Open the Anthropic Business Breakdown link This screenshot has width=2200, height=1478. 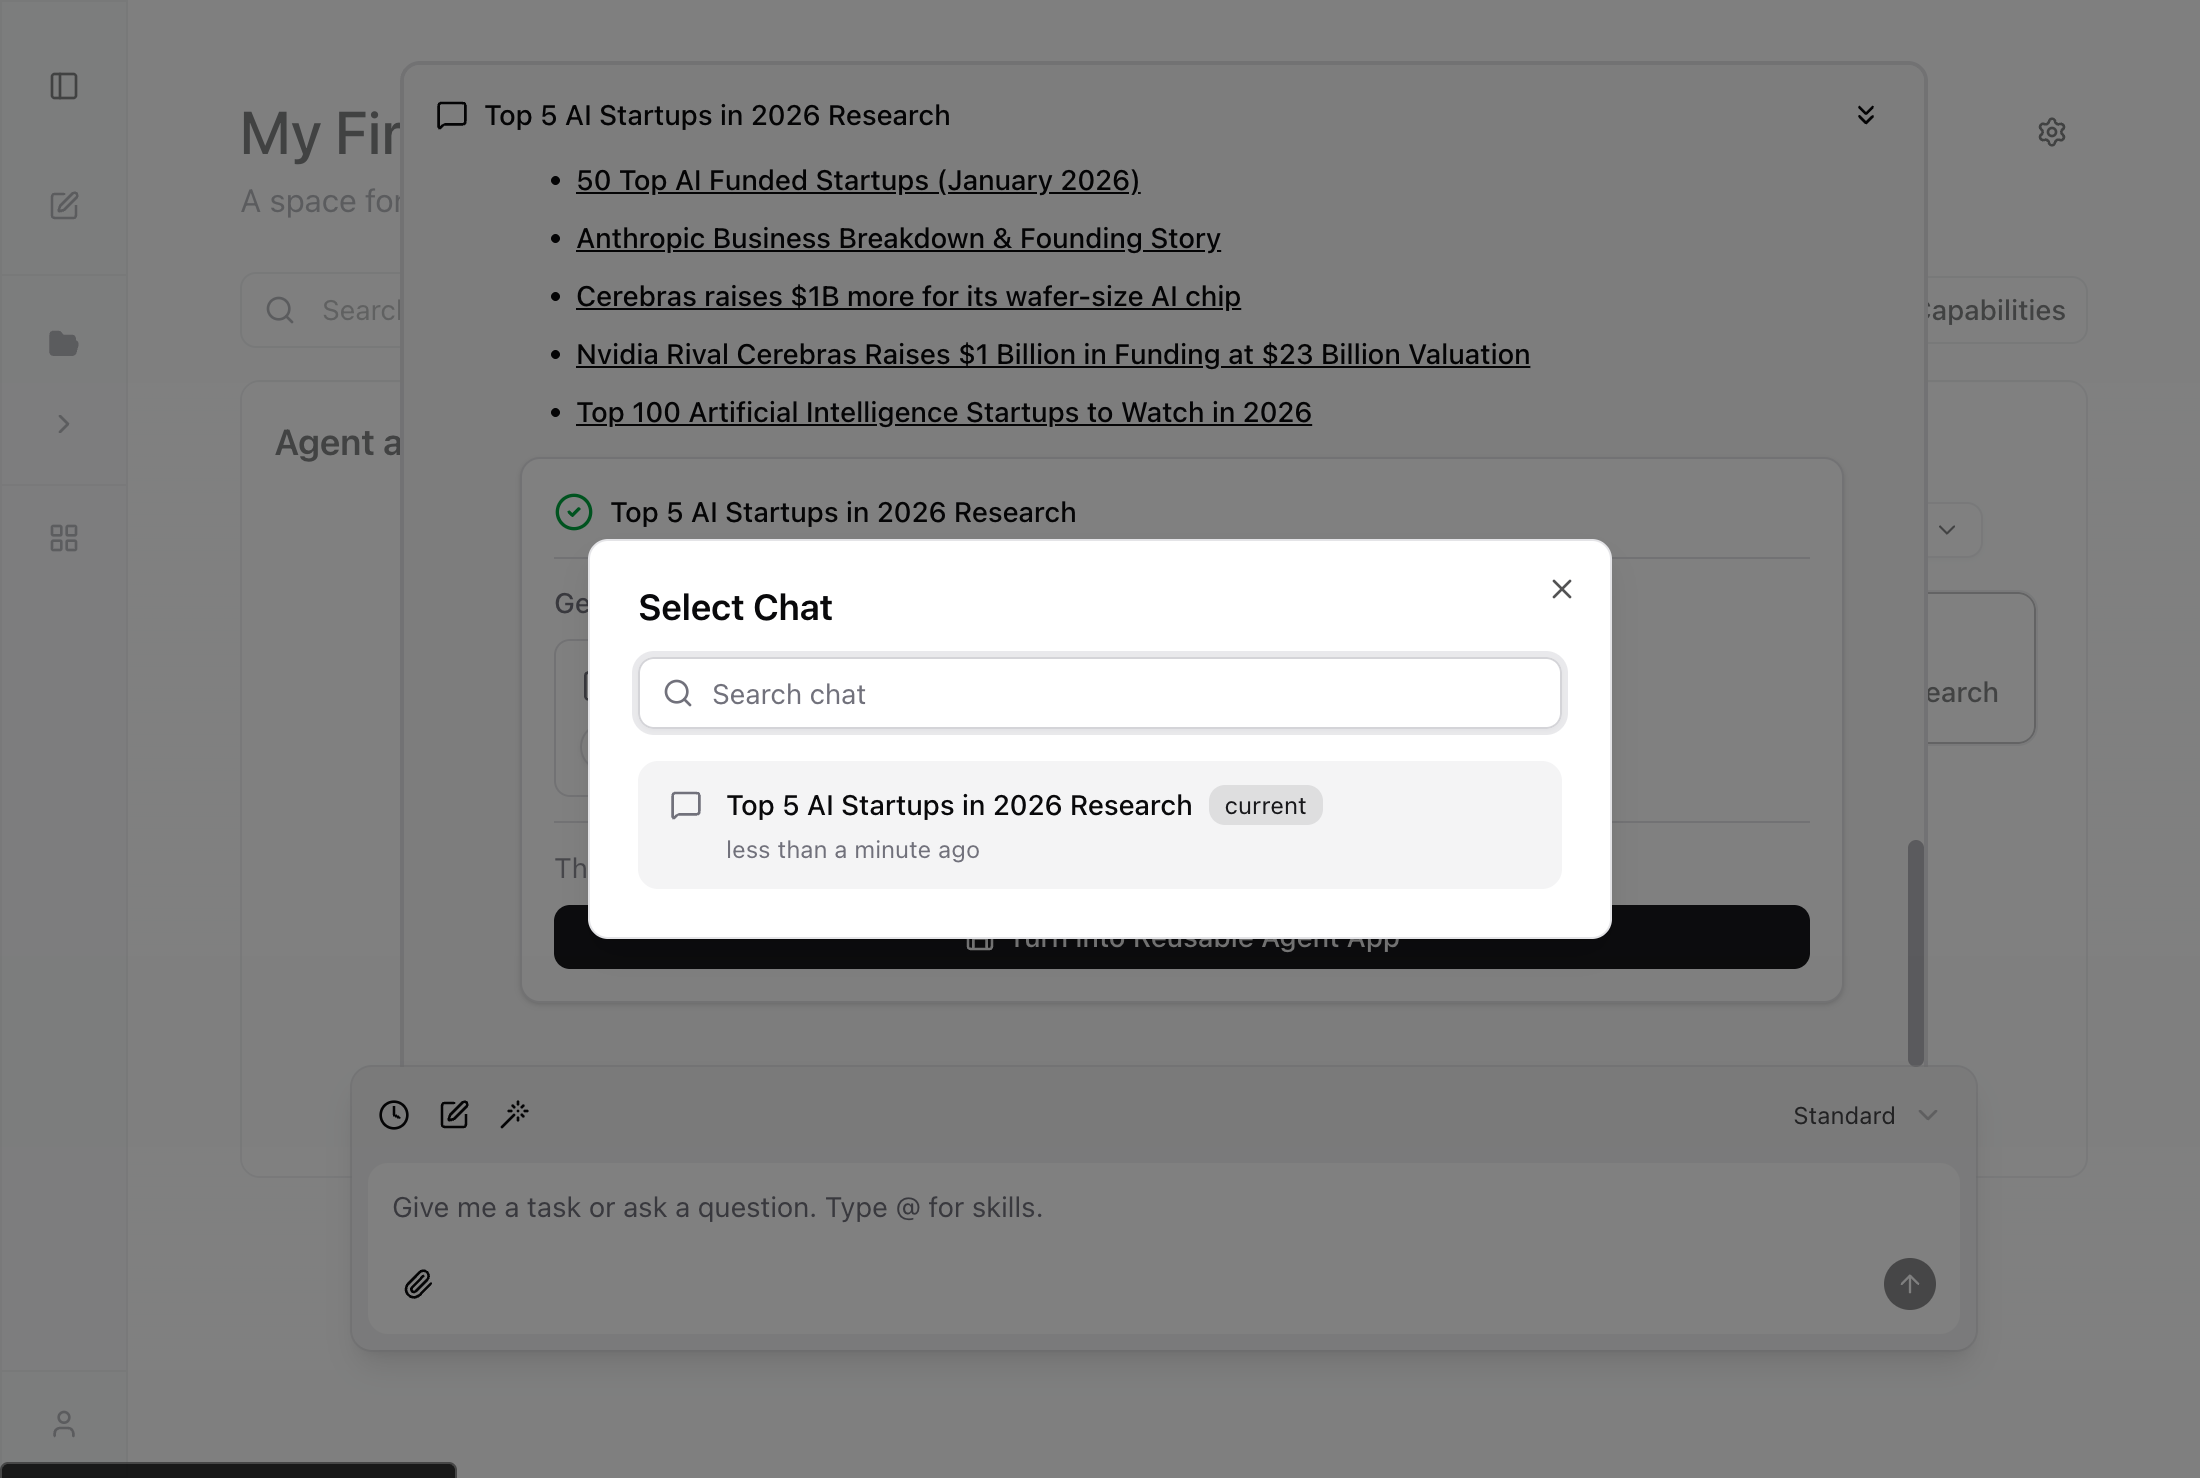897,238
